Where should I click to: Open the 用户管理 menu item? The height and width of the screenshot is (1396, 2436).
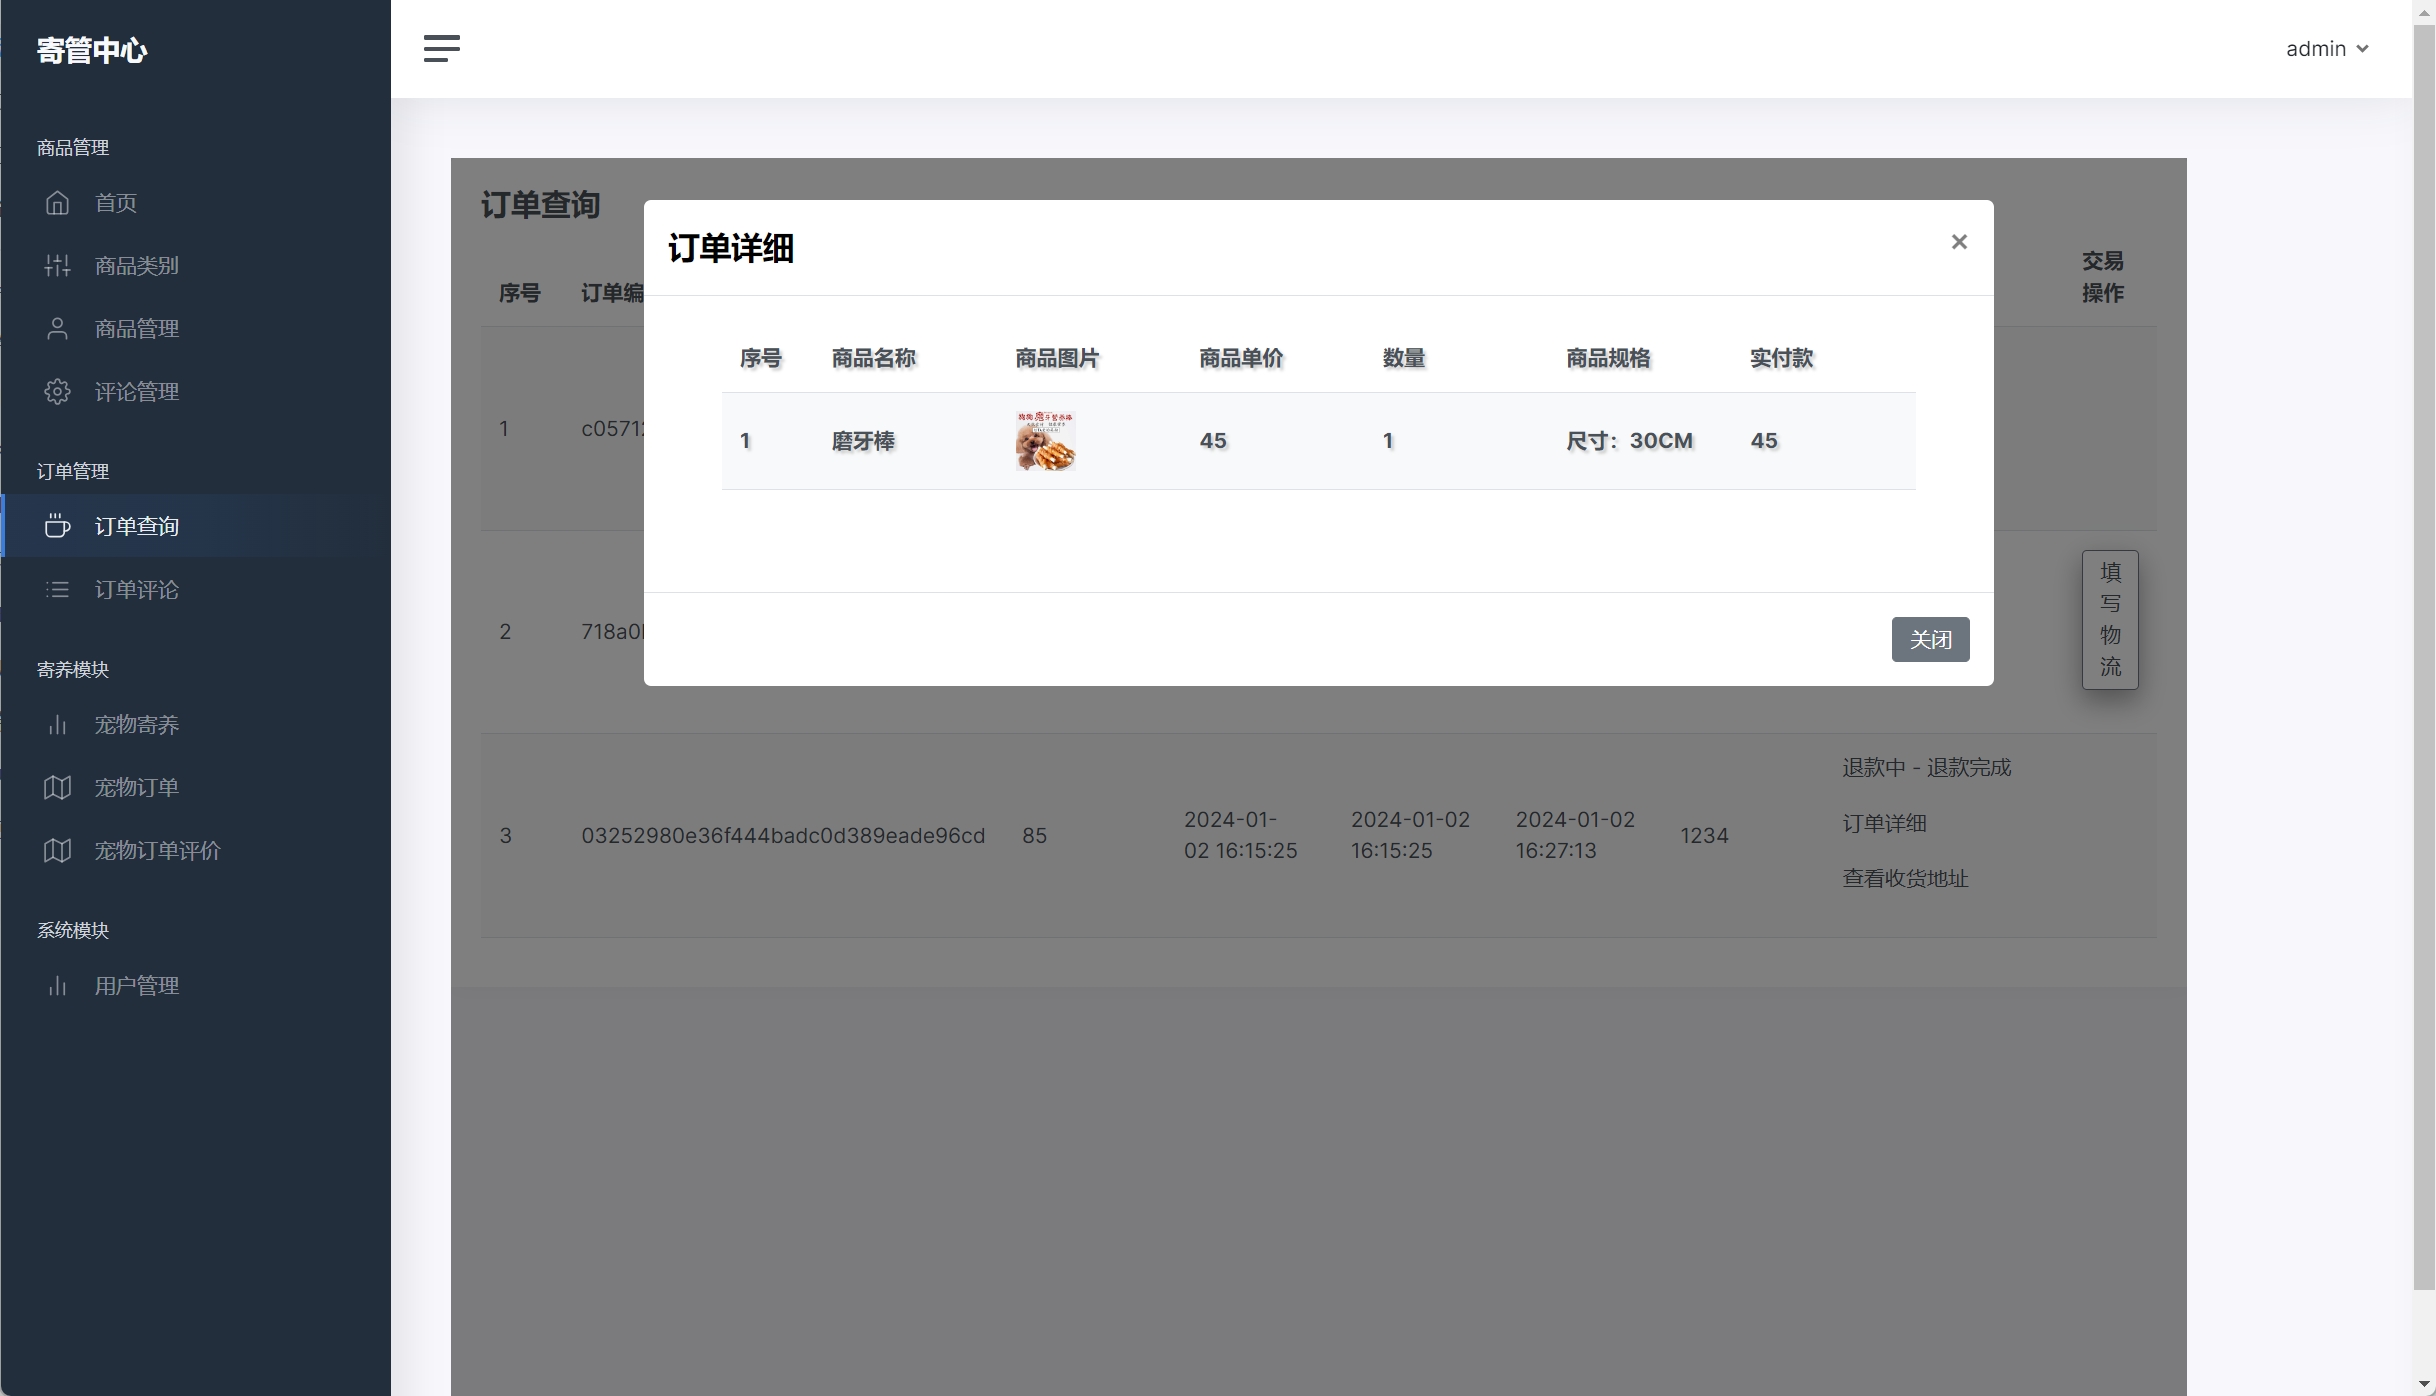tap(137, 986)
